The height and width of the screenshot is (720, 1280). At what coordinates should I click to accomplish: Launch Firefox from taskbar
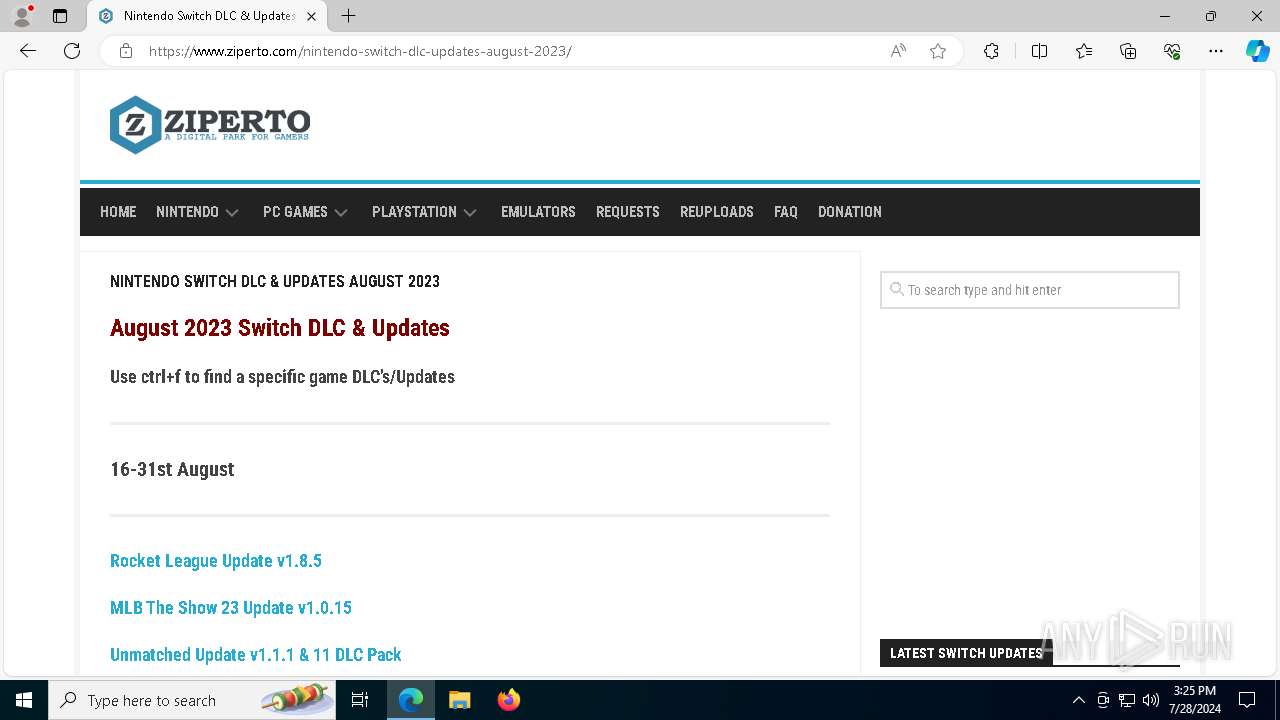pyautogui.click(x=509, y=700)
